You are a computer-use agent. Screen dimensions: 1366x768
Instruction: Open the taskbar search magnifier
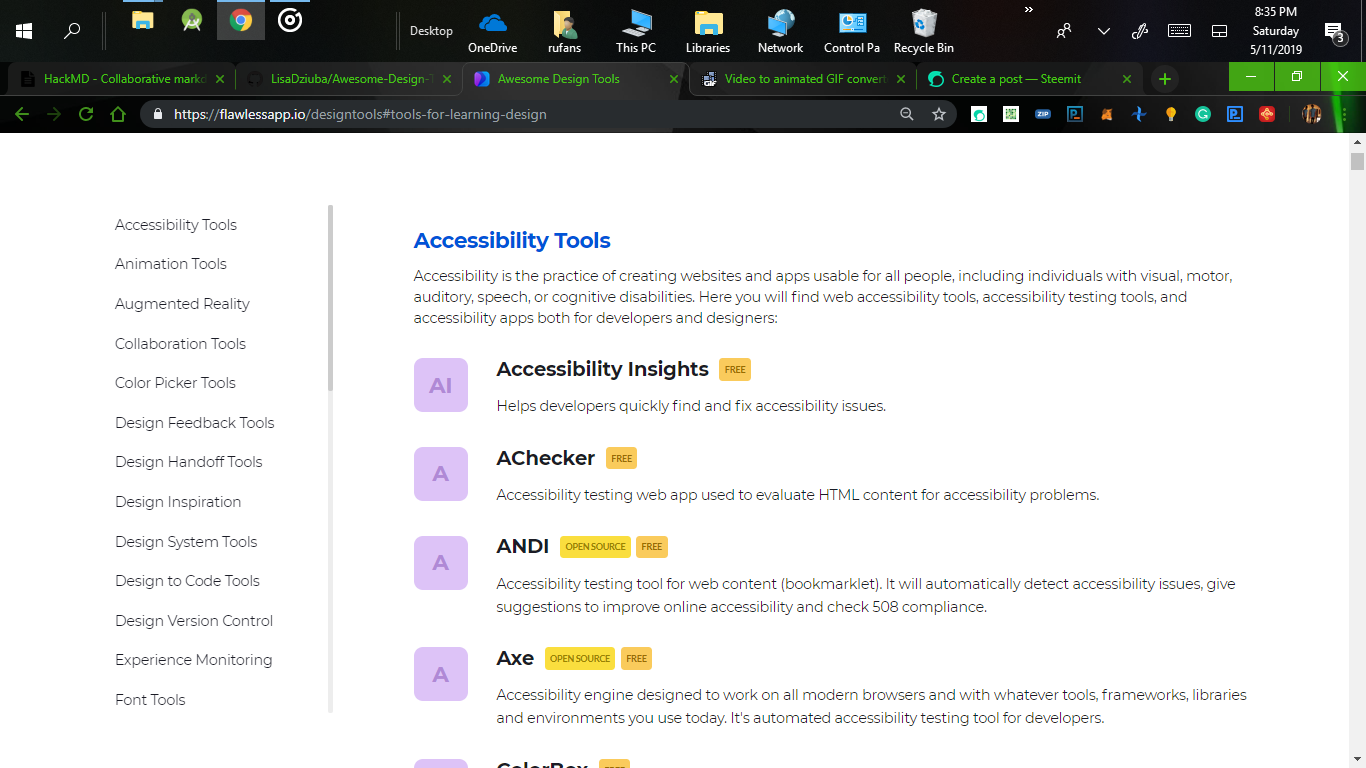point(72,31)
